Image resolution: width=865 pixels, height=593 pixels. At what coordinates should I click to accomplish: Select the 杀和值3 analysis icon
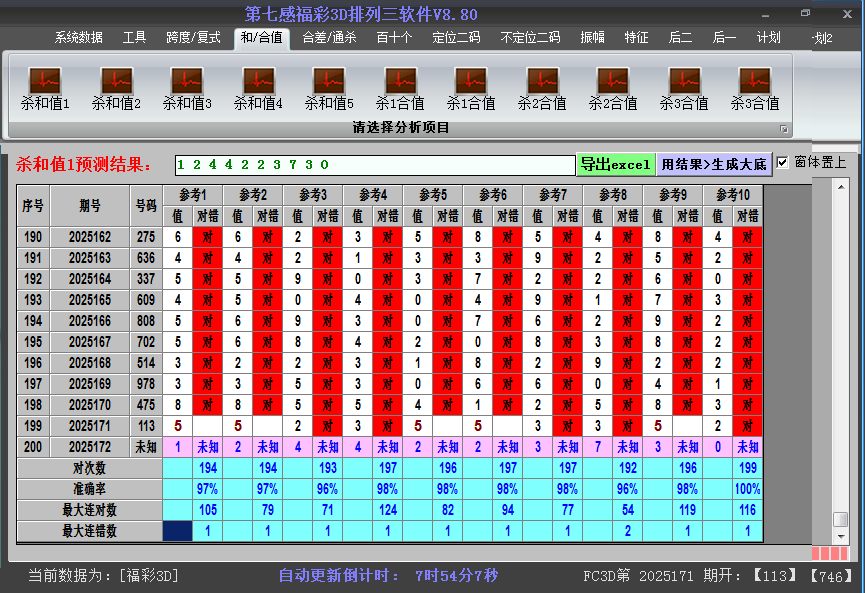click(187, 88)
